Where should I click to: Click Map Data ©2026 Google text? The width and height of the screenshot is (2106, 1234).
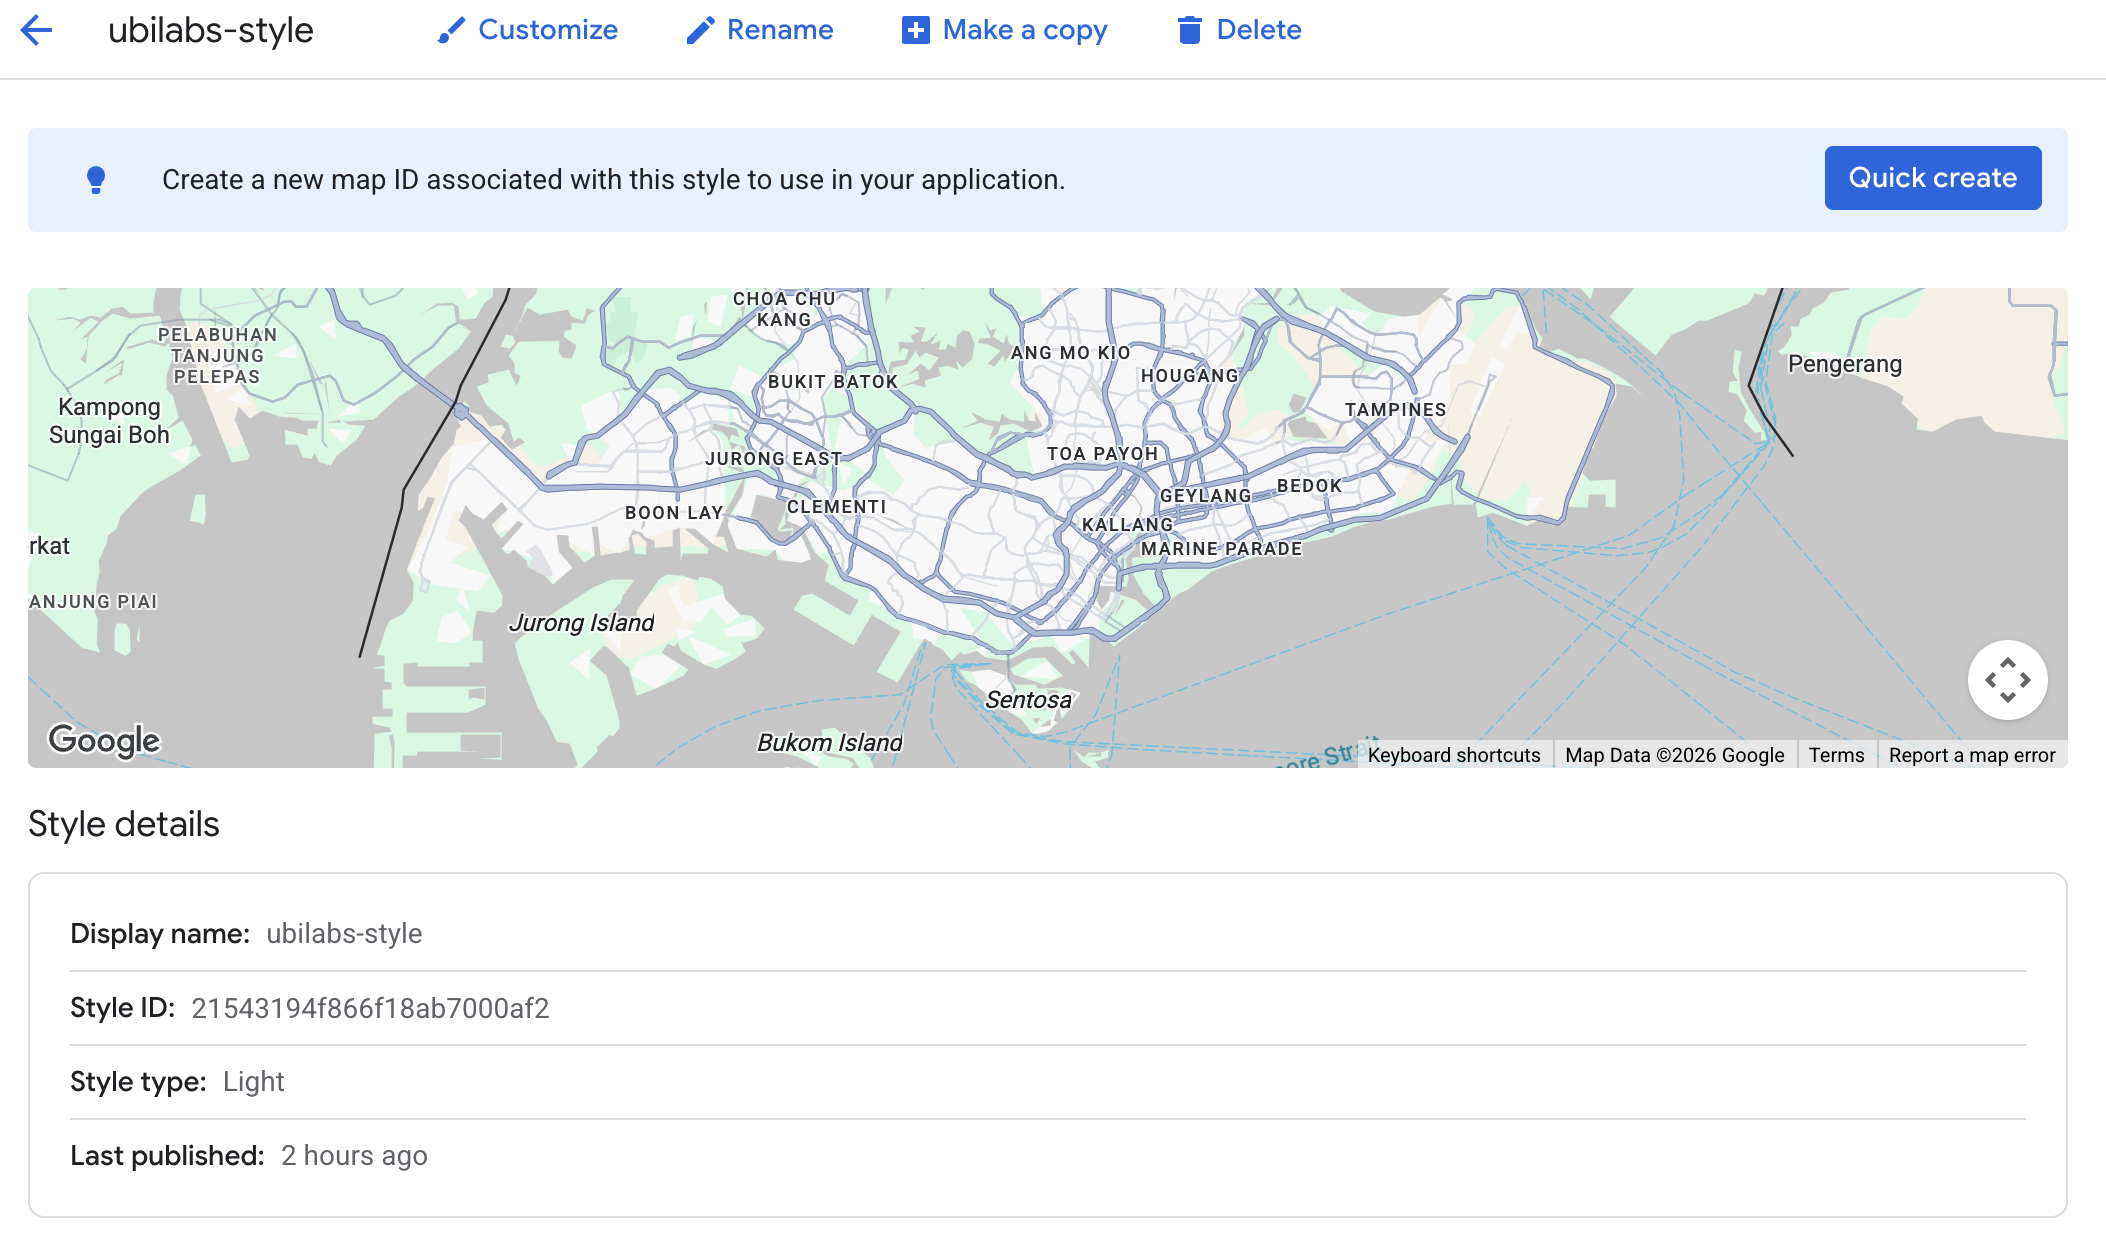1674,755
